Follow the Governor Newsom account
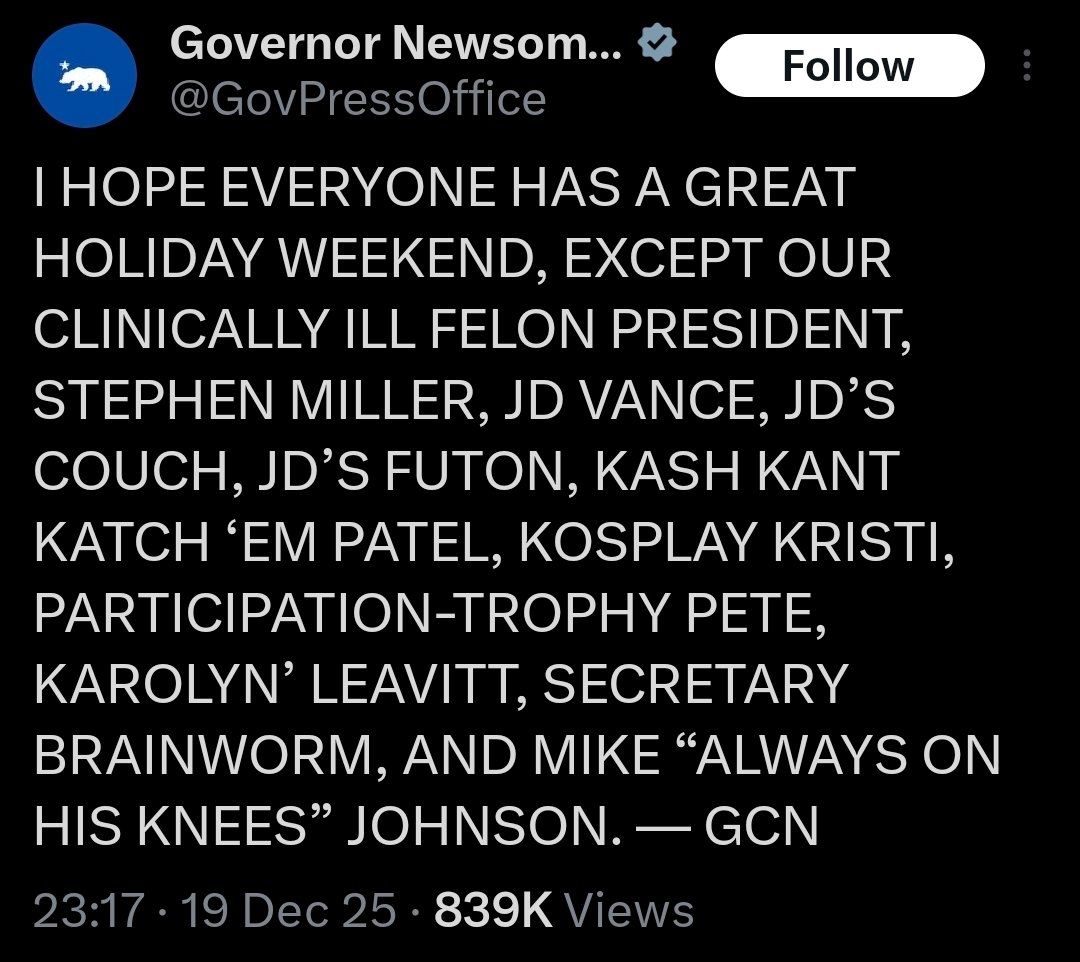Screen dimensions: 1080x962 848,66
